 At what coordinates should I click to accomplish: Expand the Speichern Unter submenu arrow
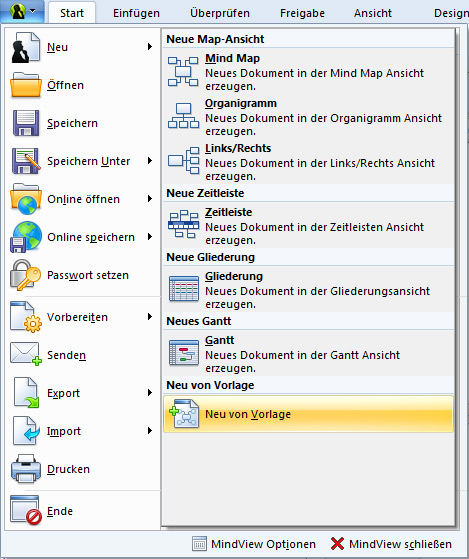(x=150, y=161)
